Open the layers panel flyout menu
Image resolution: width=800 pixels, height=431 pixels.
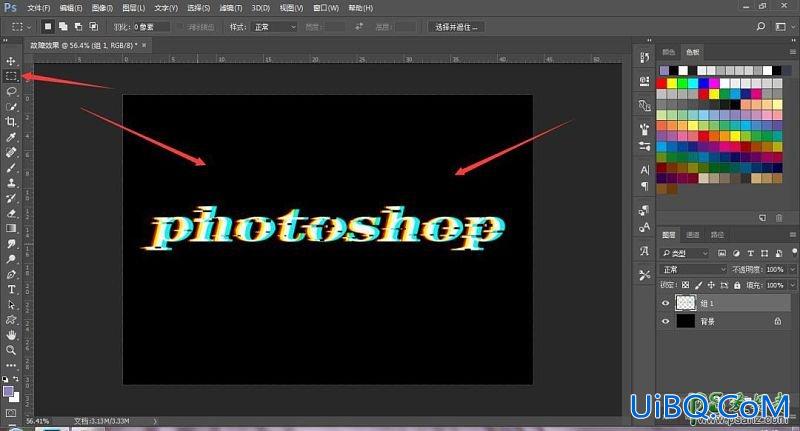coord(792,235)
